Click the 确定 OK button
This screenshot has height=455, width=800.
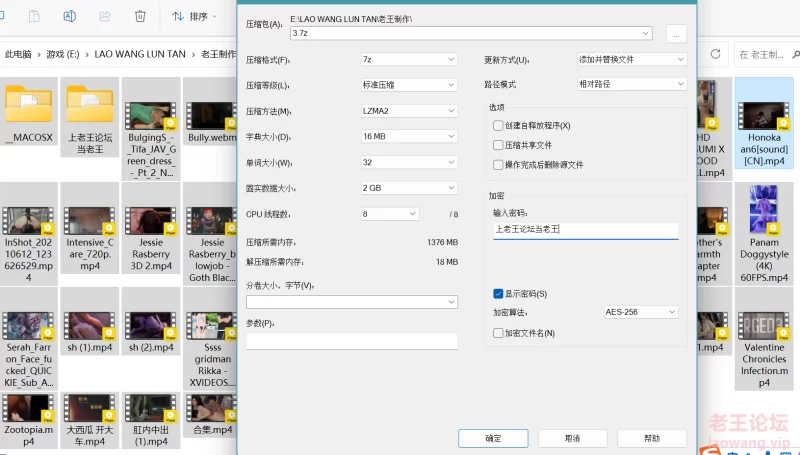point(493,438)
